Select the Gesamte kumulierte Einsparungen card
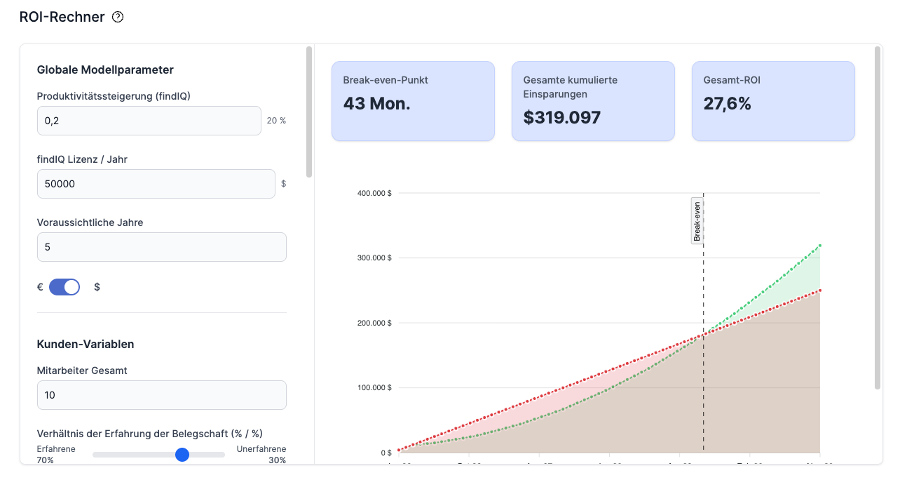This screenshot has height=488, width=908. click(593, 101)
